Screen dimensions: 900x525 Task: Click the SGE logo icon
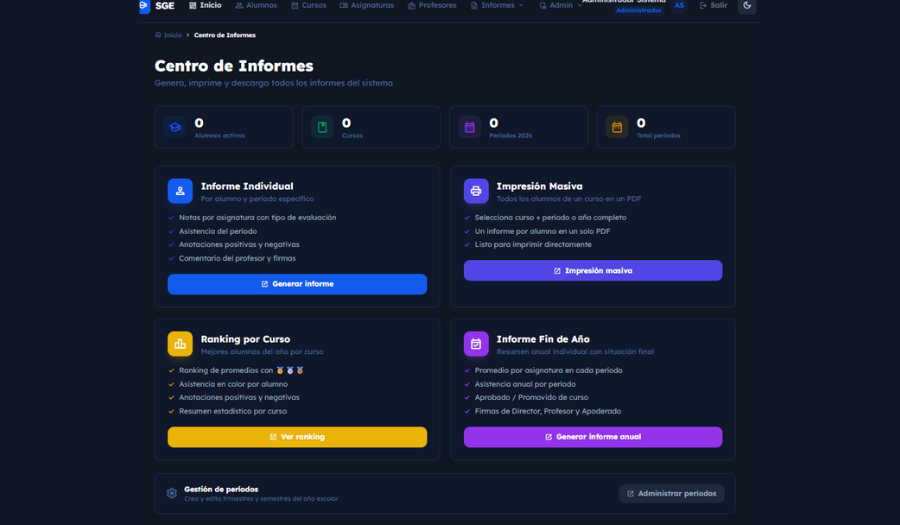(x=144, y=6)
